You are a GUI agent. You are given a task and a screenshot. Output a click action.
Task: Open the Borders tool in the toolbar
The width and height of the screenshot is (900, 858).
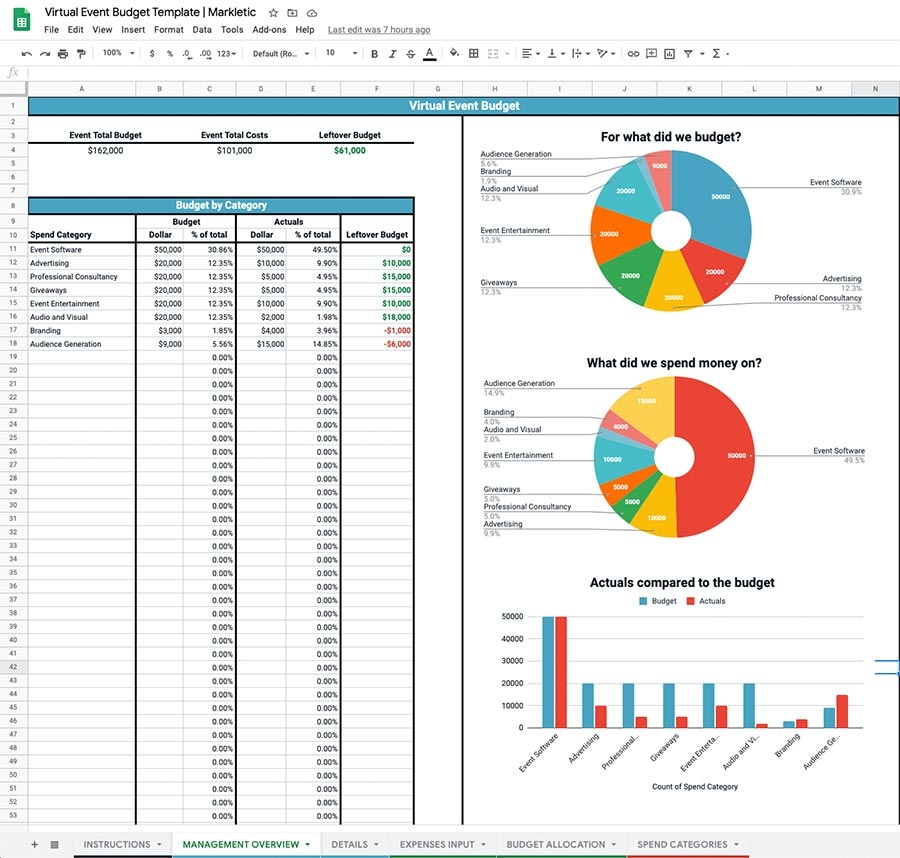[474, 54]
